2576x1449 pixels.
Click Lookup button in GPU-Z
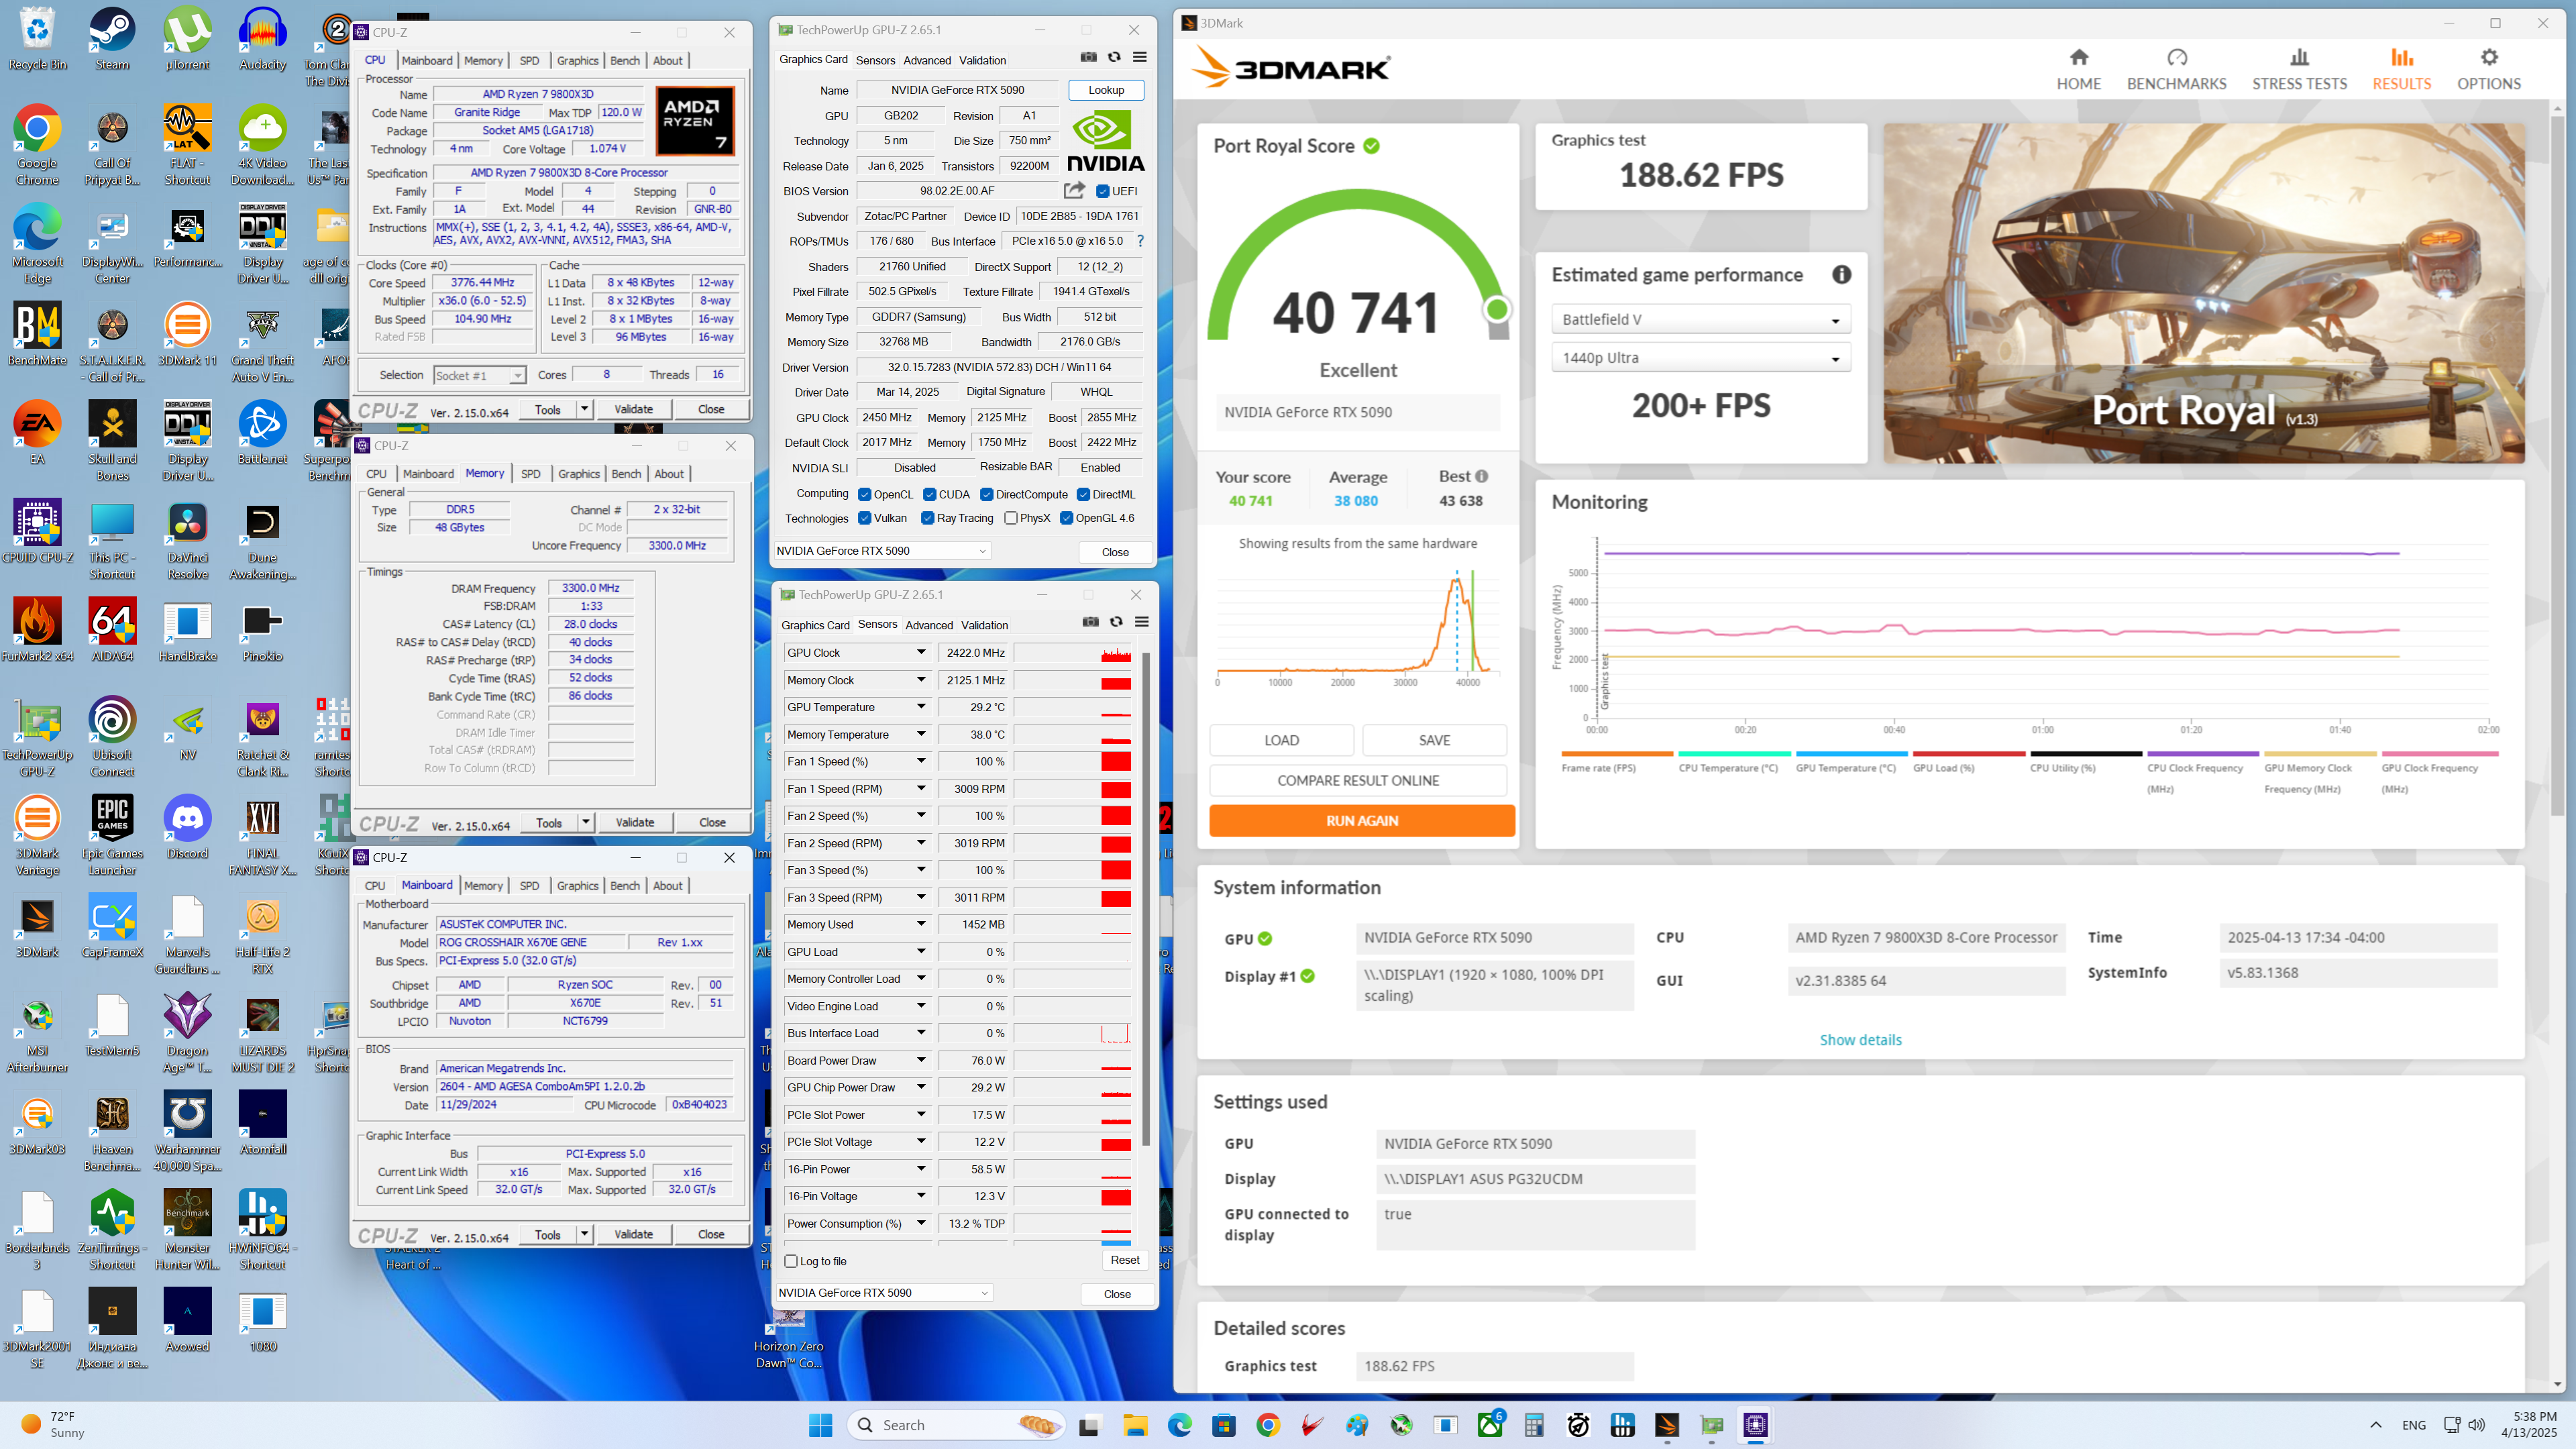pos(1106,90)
